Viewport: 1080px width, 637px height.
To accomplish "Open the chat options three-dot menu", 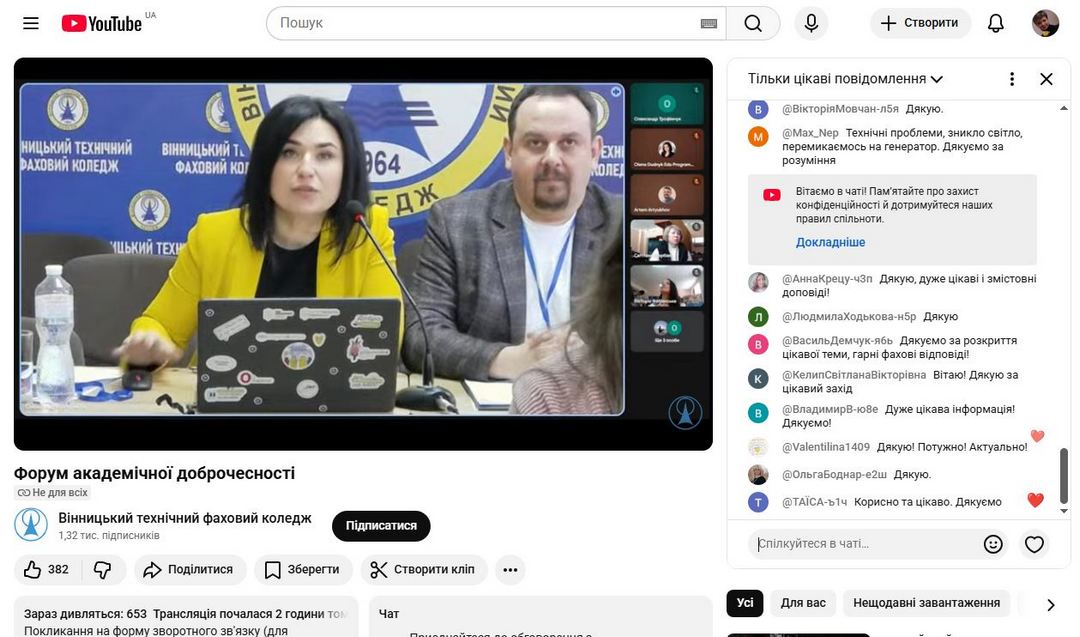I will click(x=1012, y=79).
